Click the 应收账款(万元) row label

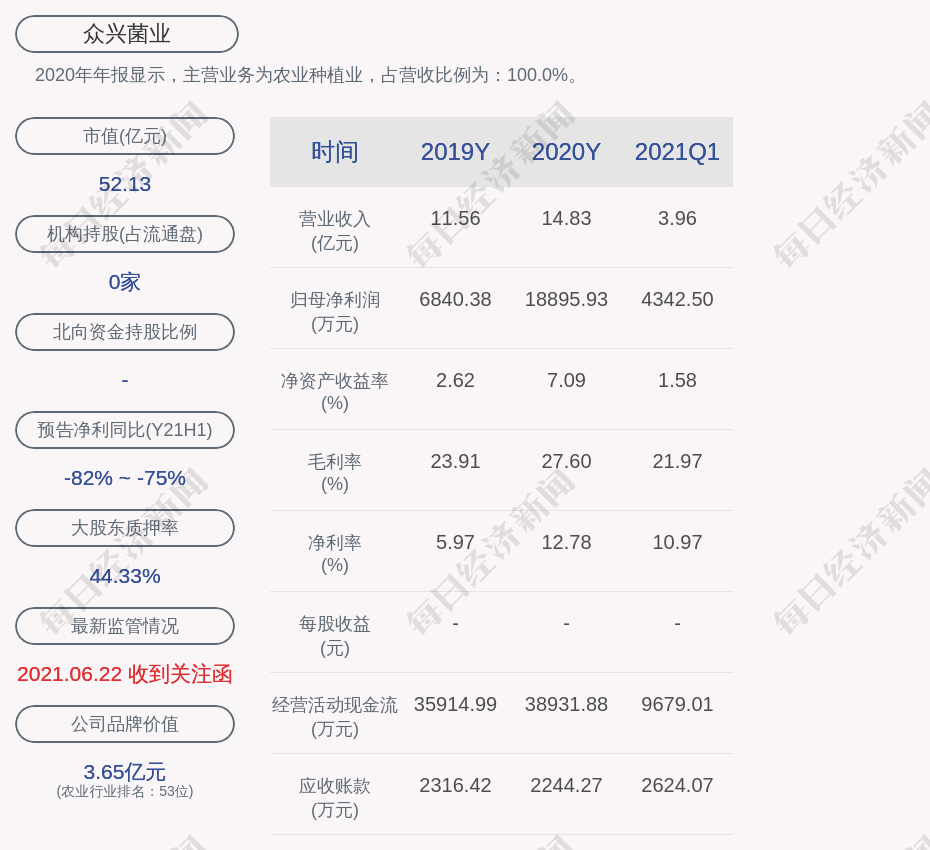[335, 798]
